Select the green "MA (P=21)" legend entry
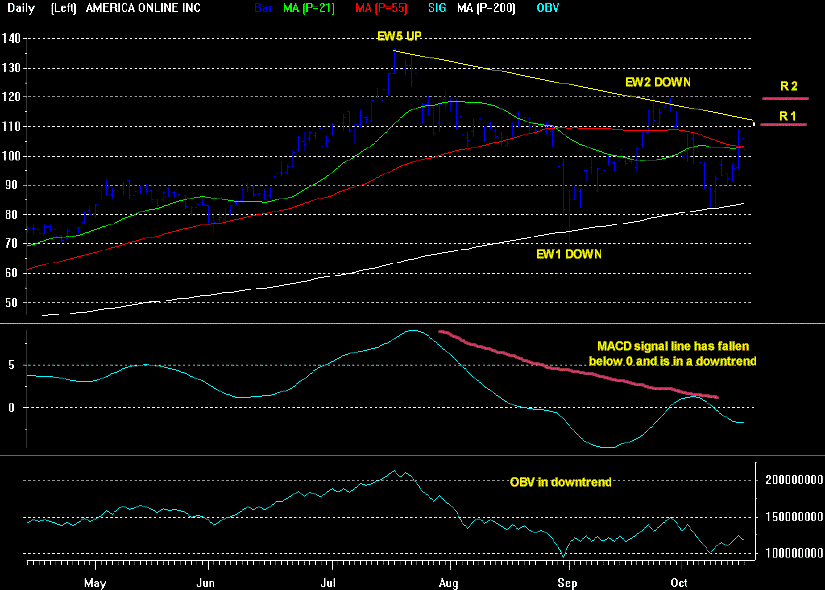Viewport: 825px width, 590px height. tap(309, 8)
